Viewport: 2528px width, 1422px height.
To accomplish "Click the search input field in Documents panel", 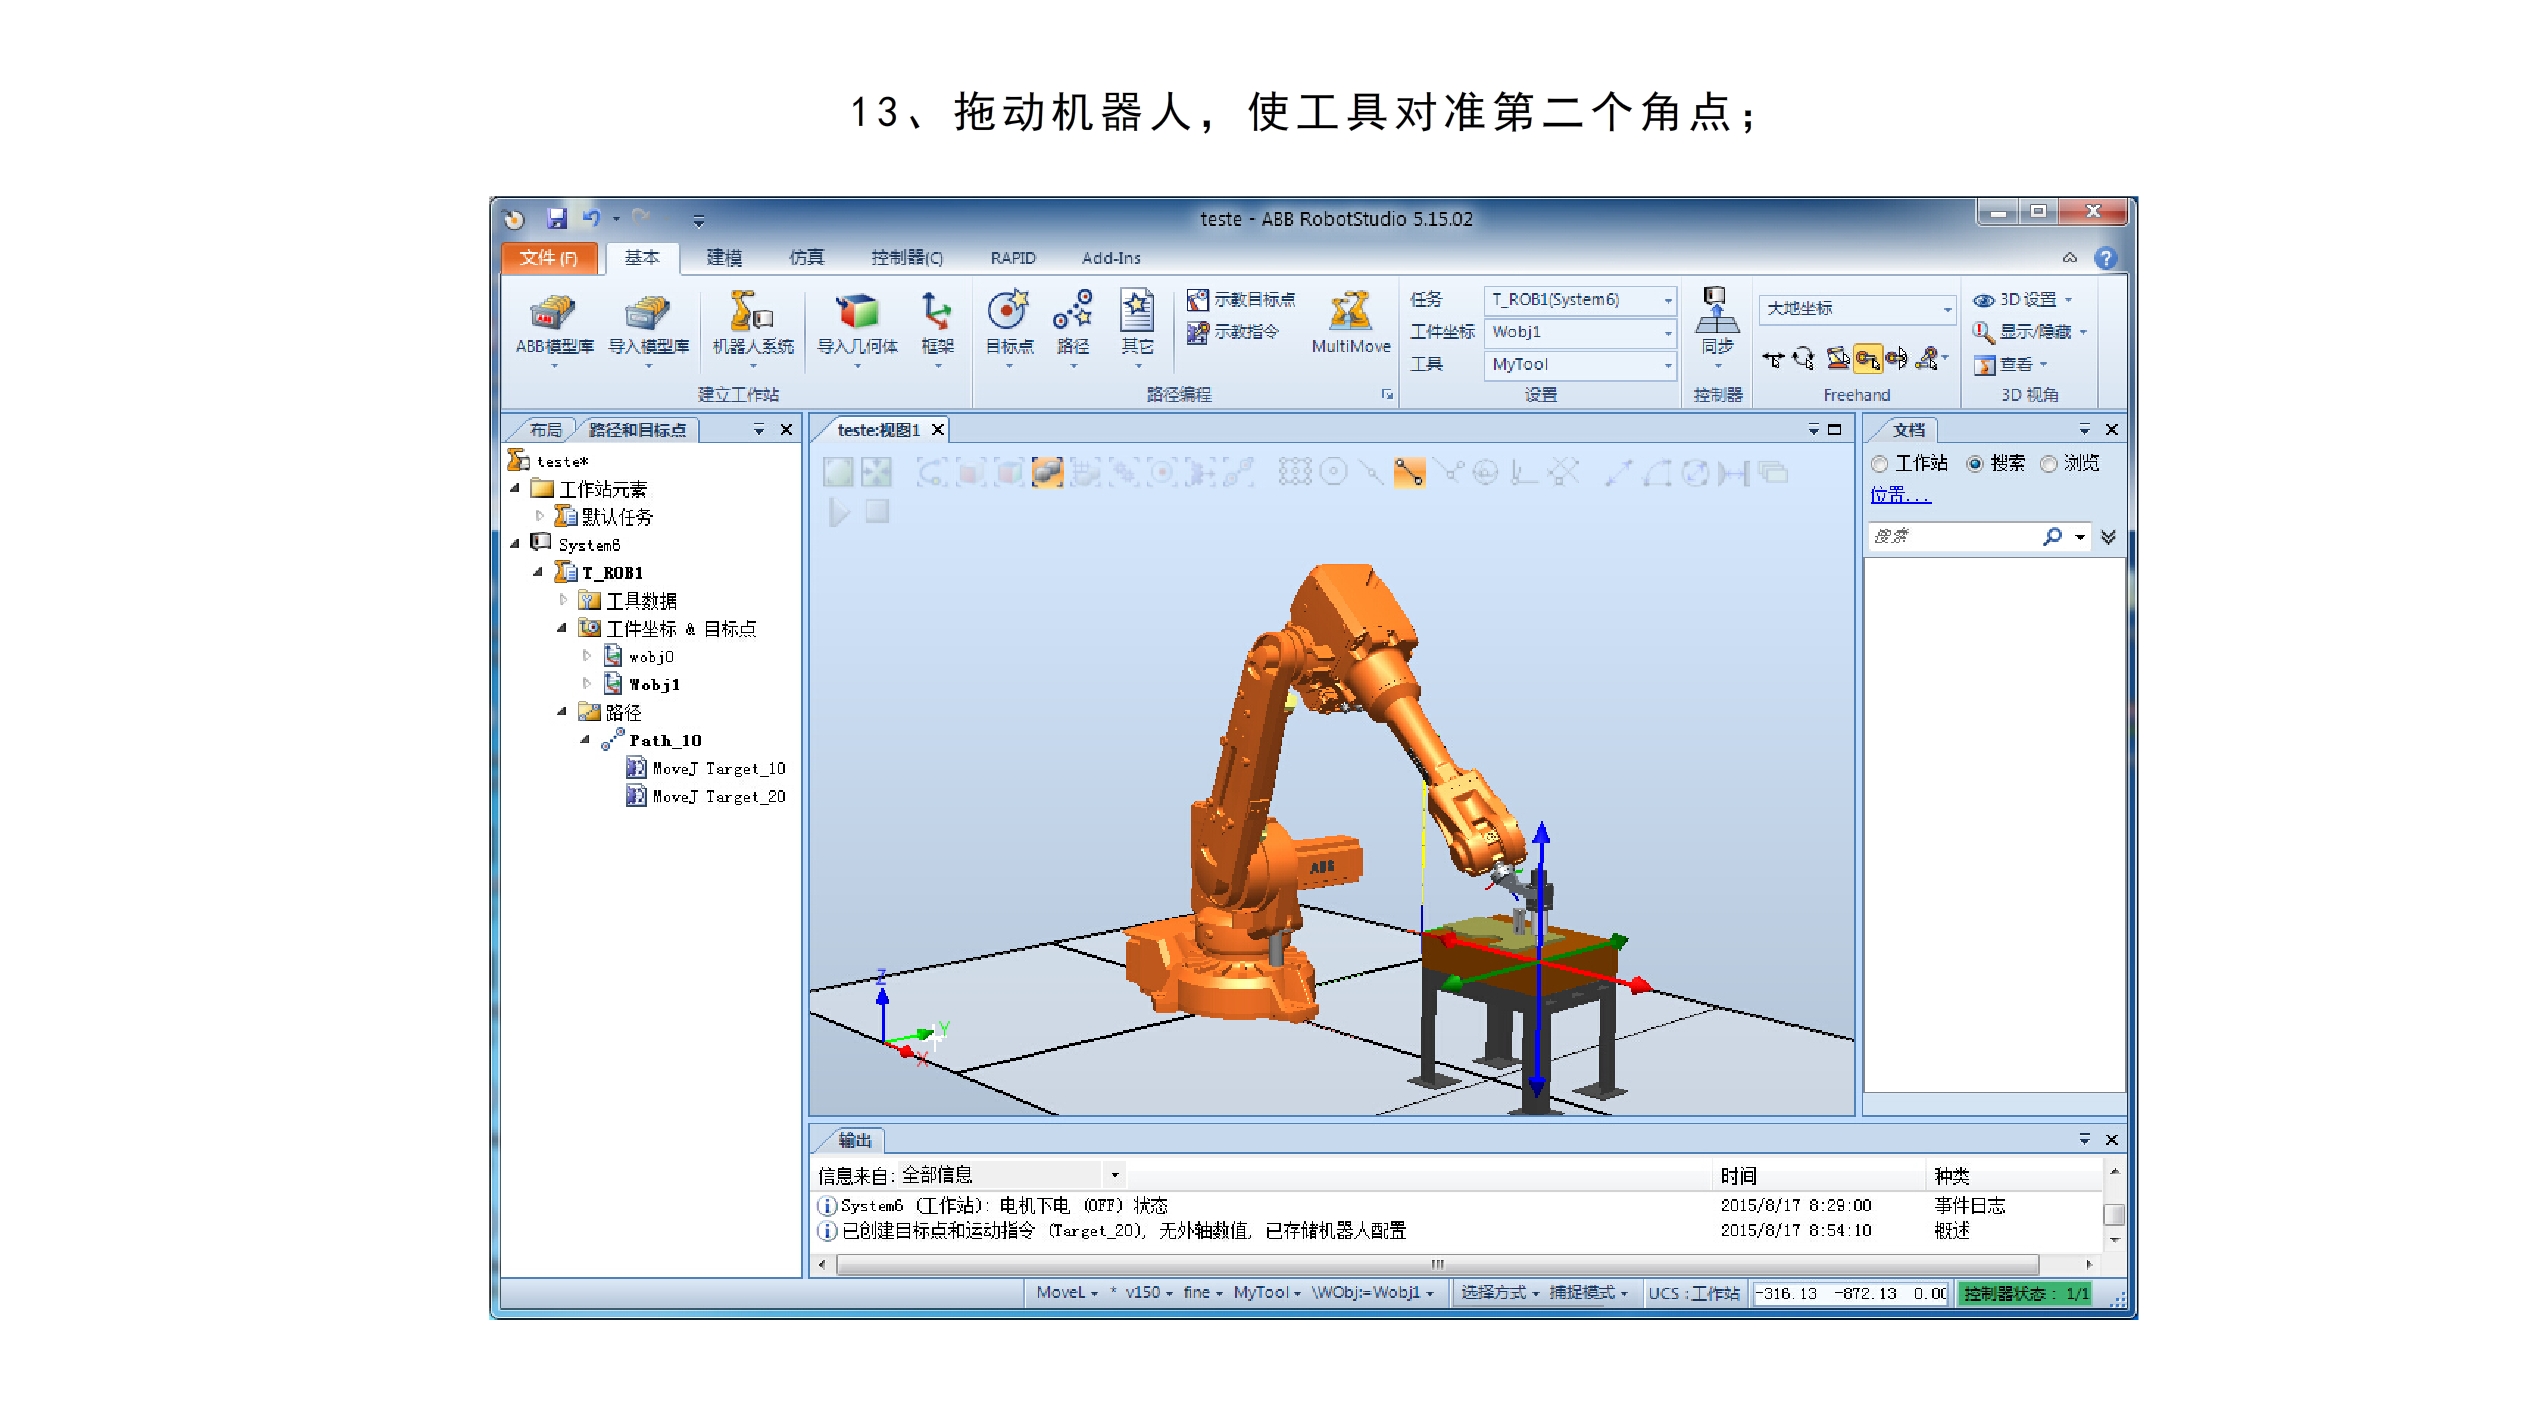I will pyautogui.click(x=1954, y=537).
